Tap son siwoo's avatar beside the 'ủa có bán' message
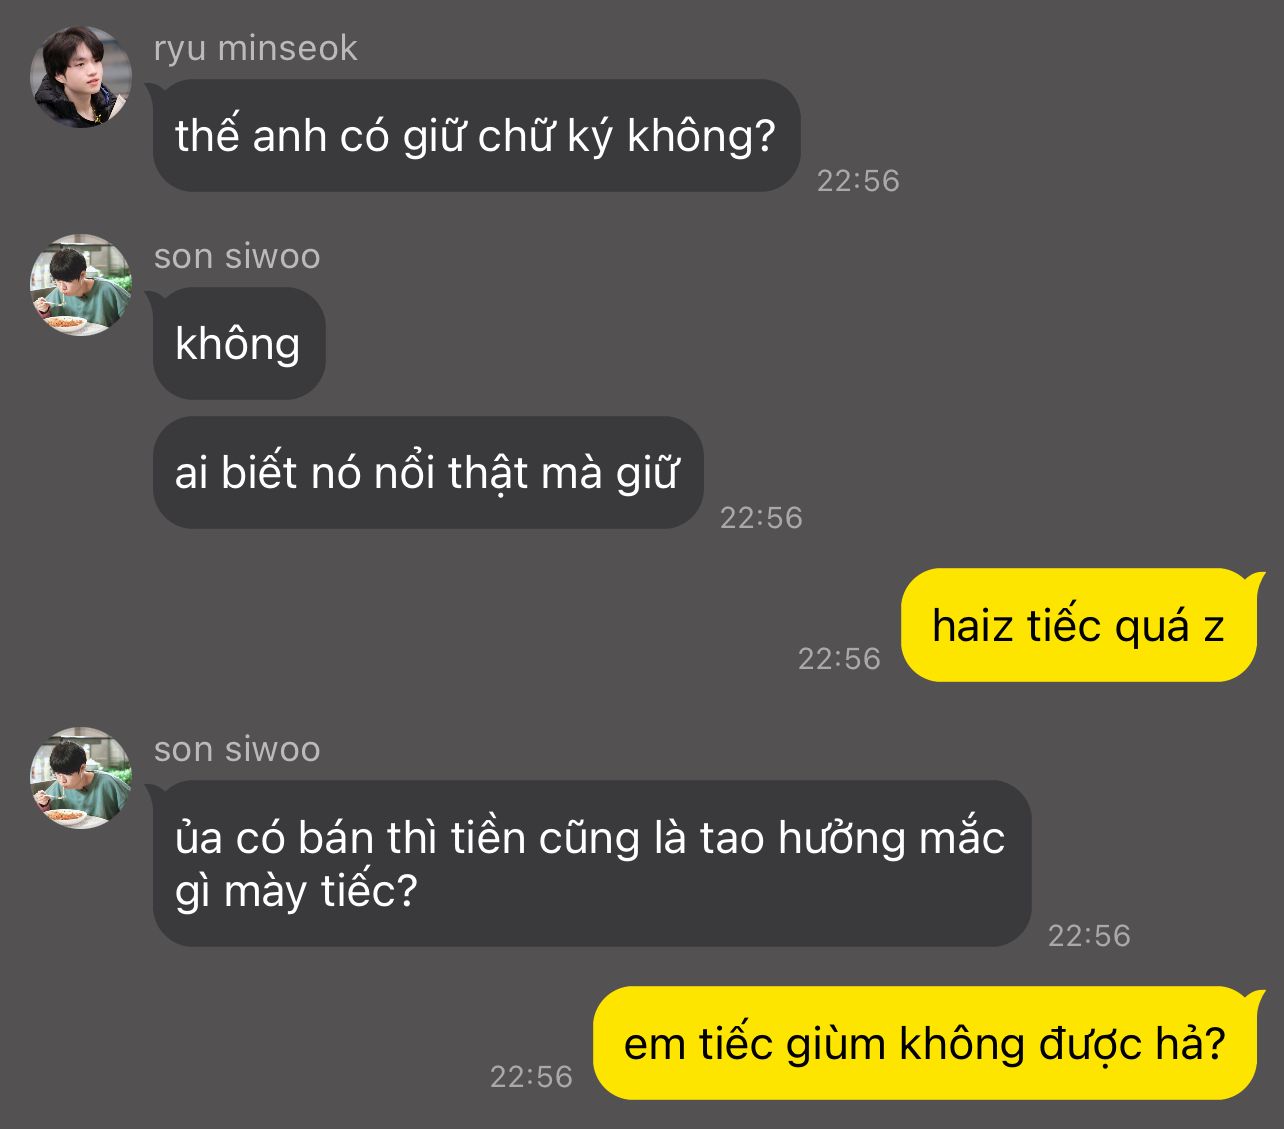The width and height of the screenshot is (1284, 1129). click(81, 778)
